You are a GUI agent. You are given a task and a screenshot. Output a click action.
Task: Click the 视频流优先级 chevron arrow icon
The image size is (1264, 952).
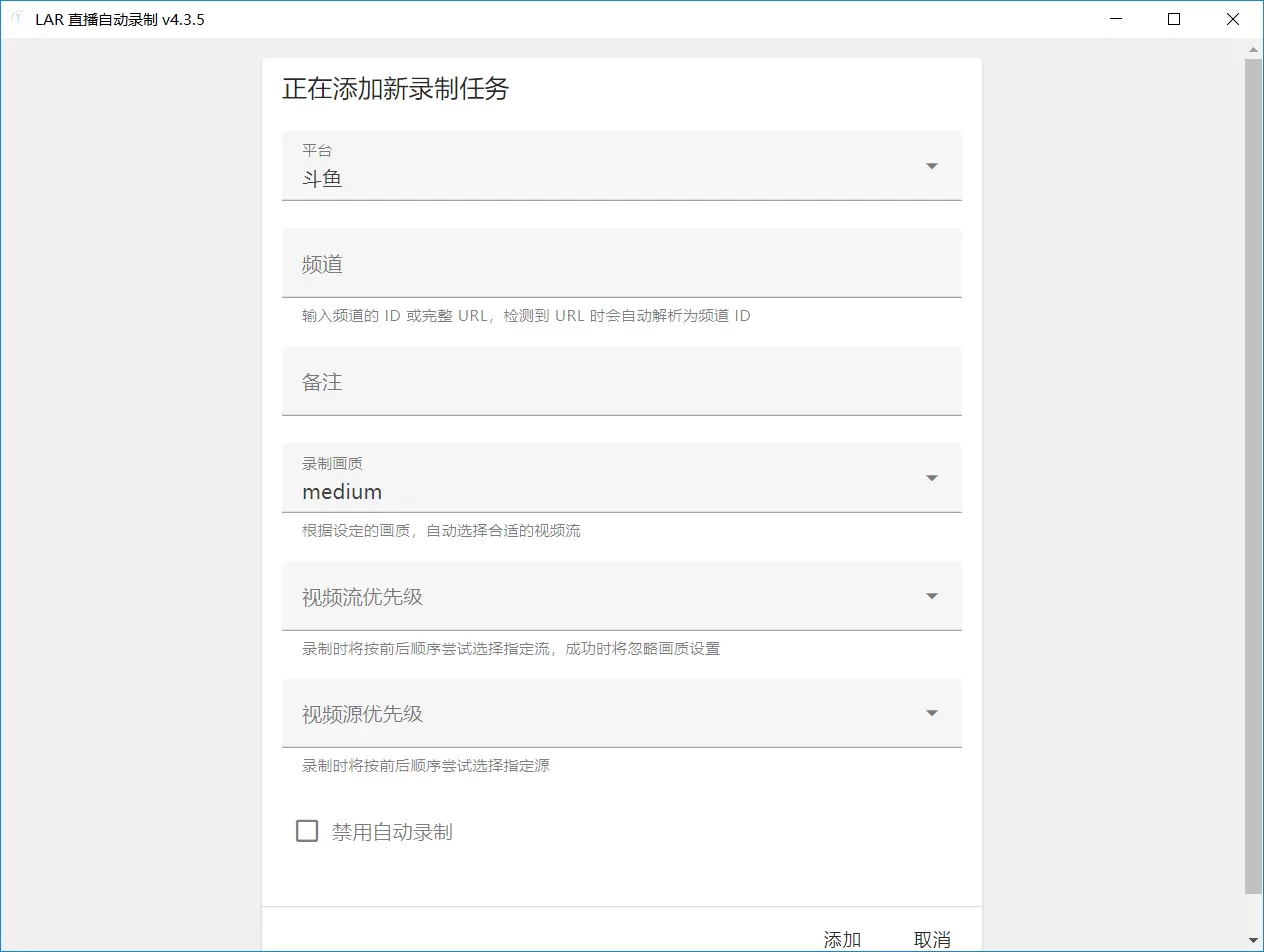point(930,595)
